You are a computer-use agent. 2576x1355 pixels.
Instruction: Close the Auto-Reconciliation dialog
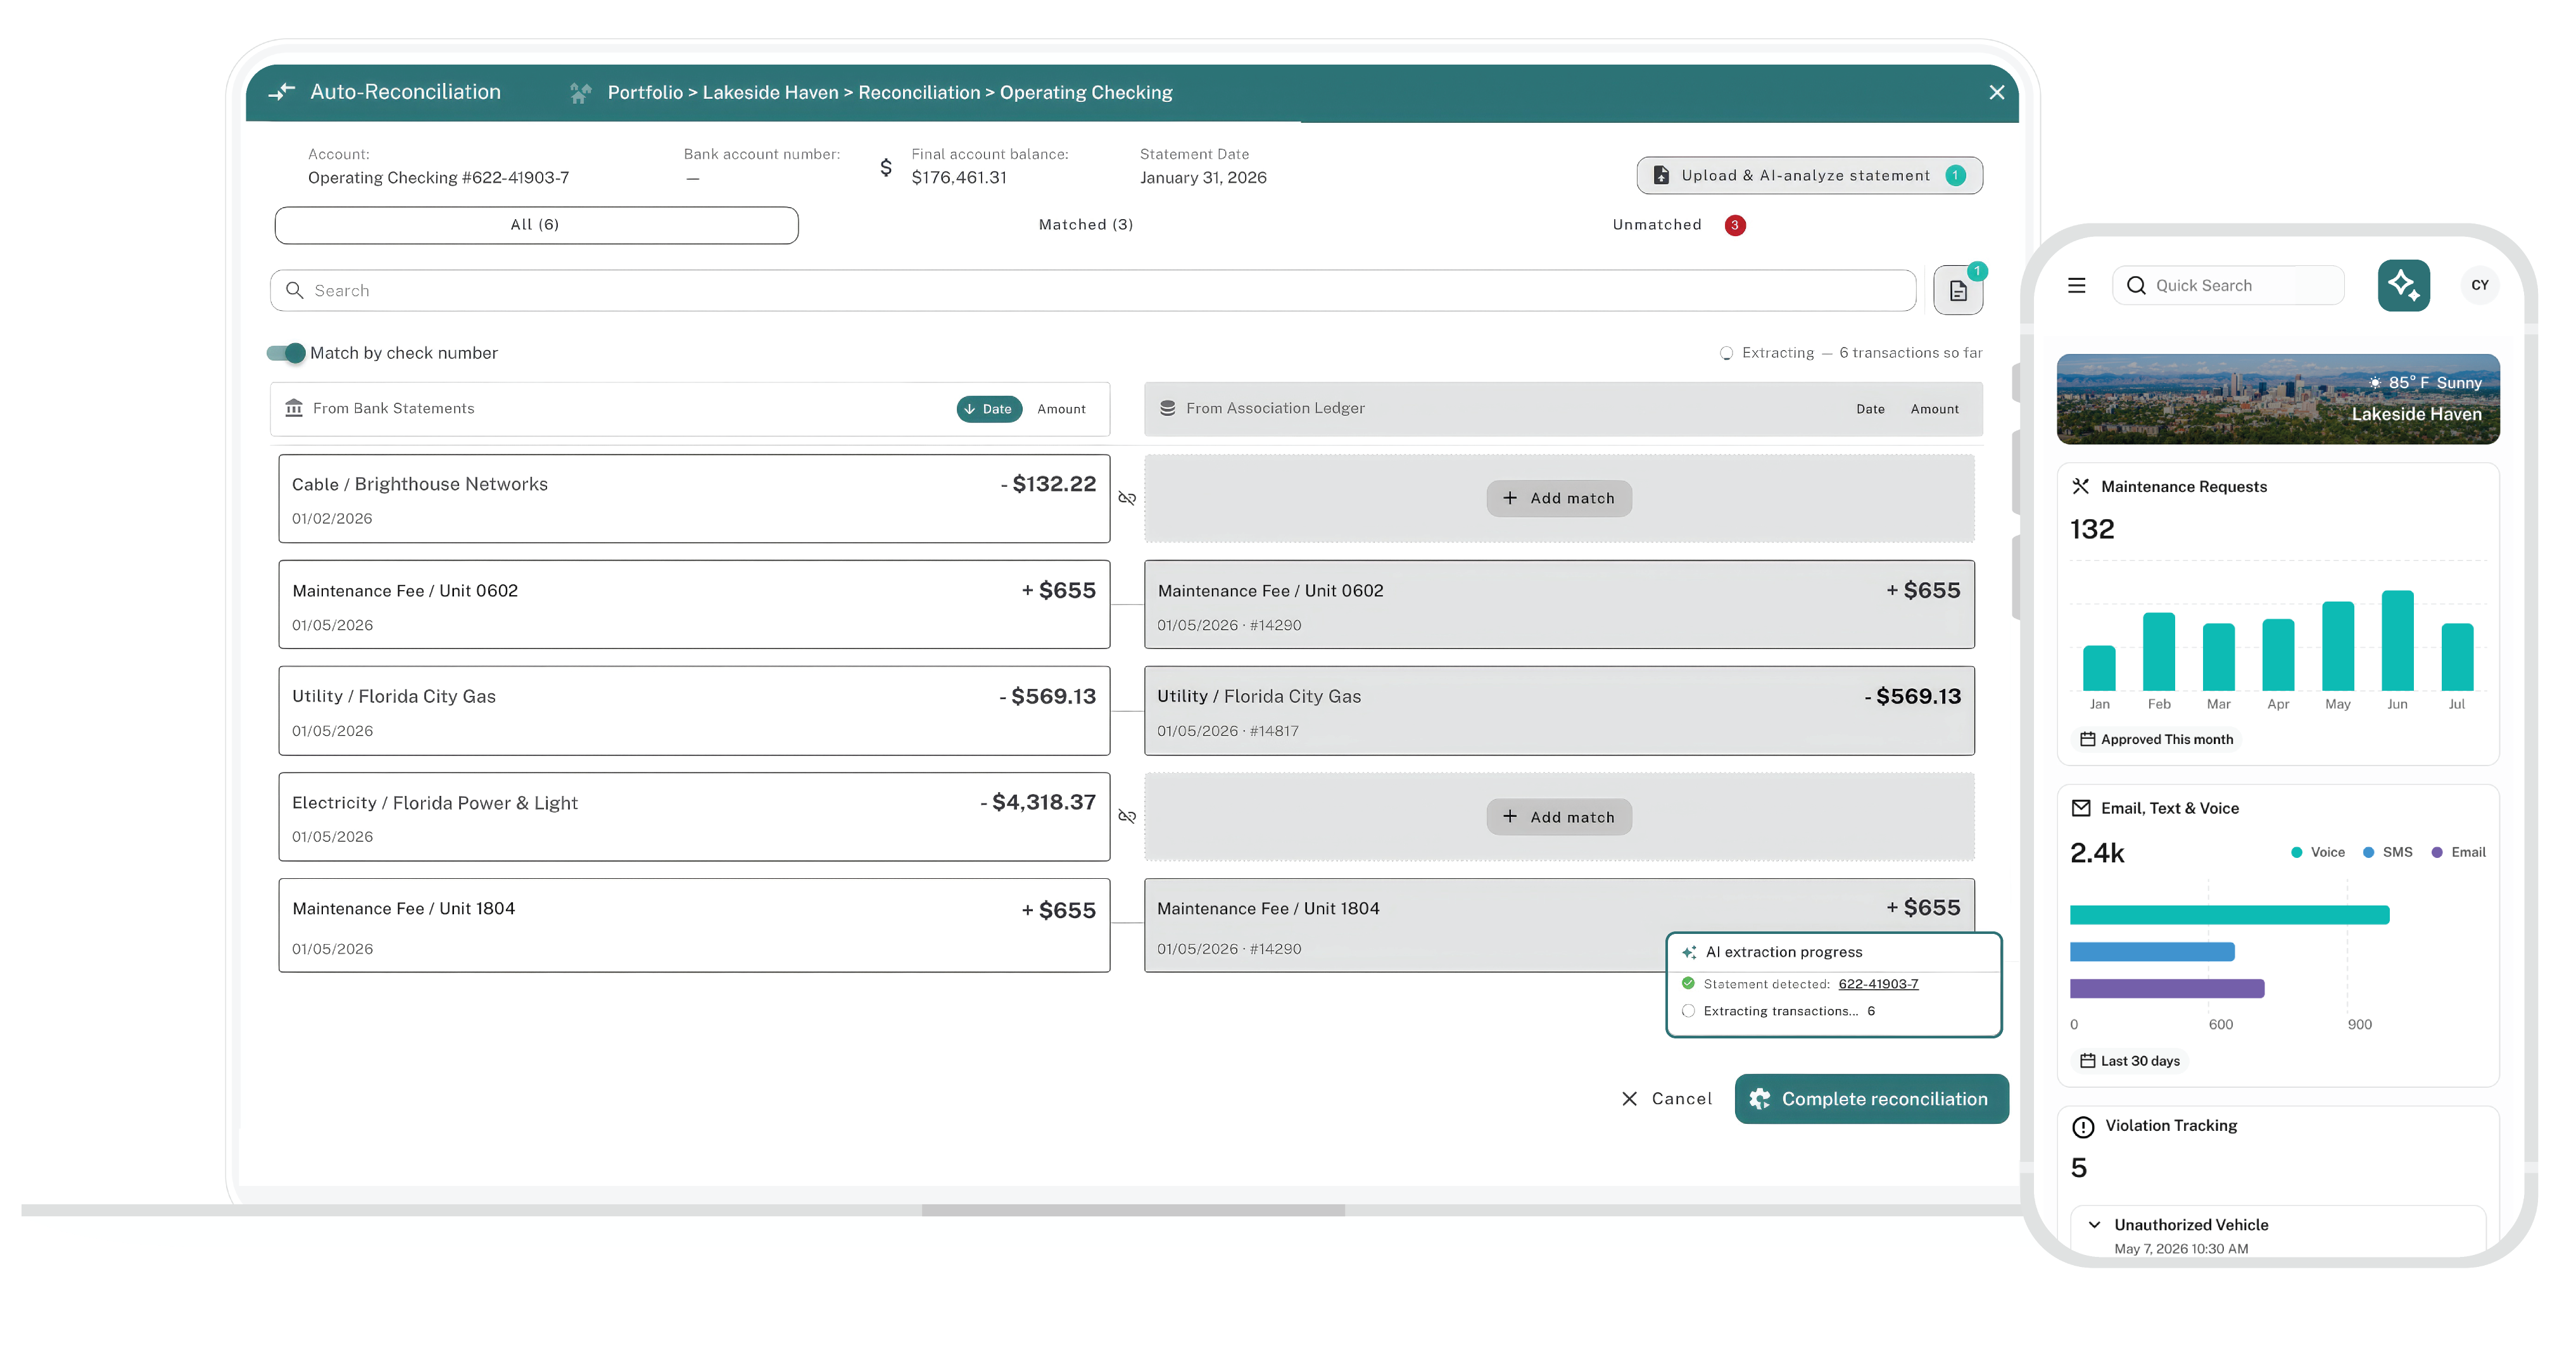coord(1996,92)
